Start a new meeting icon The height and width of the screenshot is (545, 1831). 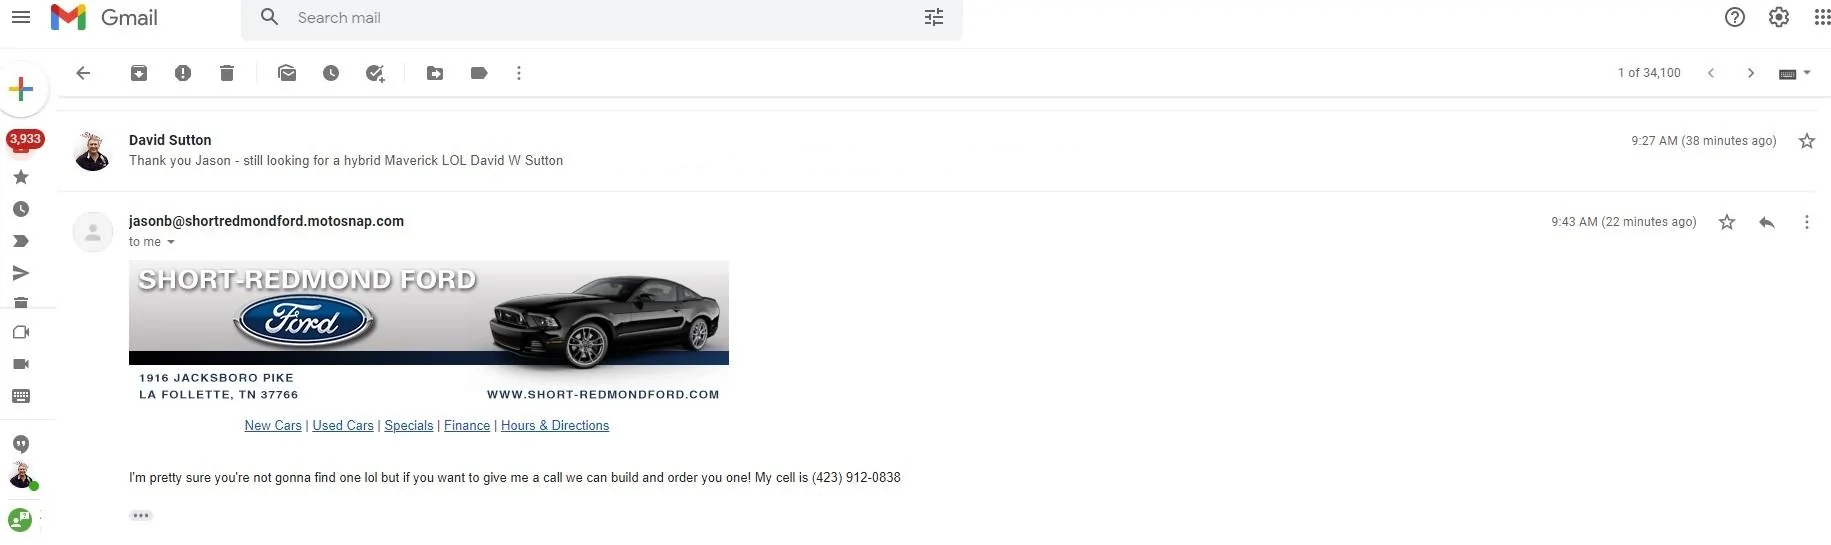tap(21, 364)
